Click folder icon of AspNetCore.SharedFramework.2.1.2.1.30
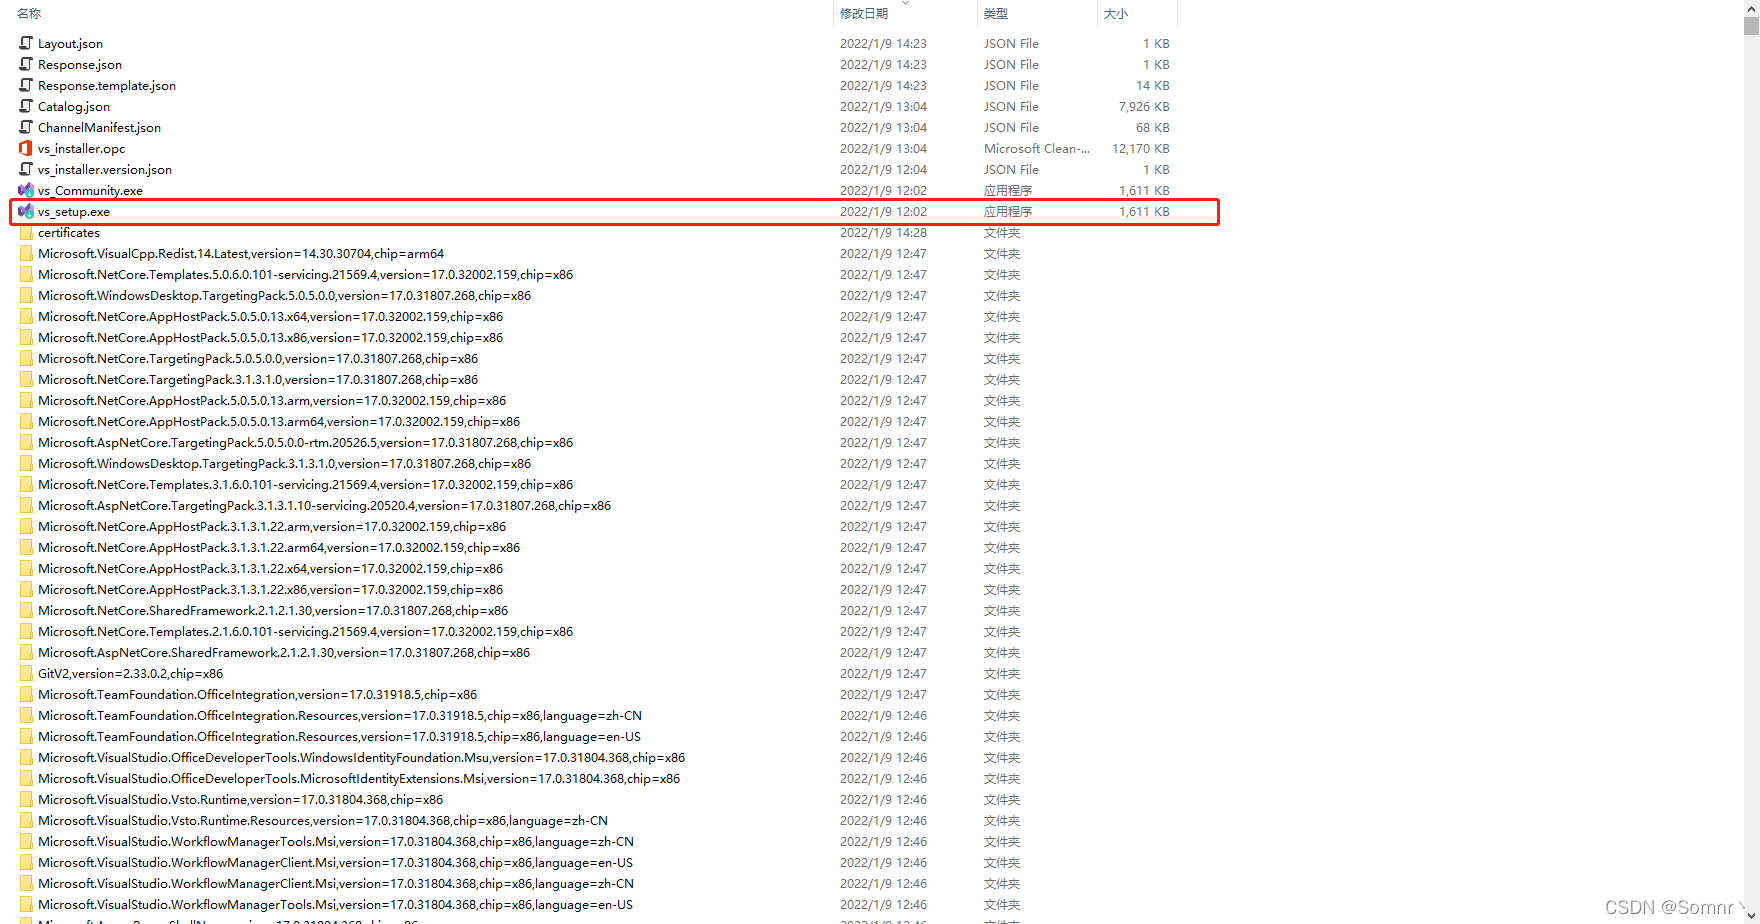Image resolution: width=1760 pixels, height=924 pixels. pyautogui.click(x=26, y=652)
